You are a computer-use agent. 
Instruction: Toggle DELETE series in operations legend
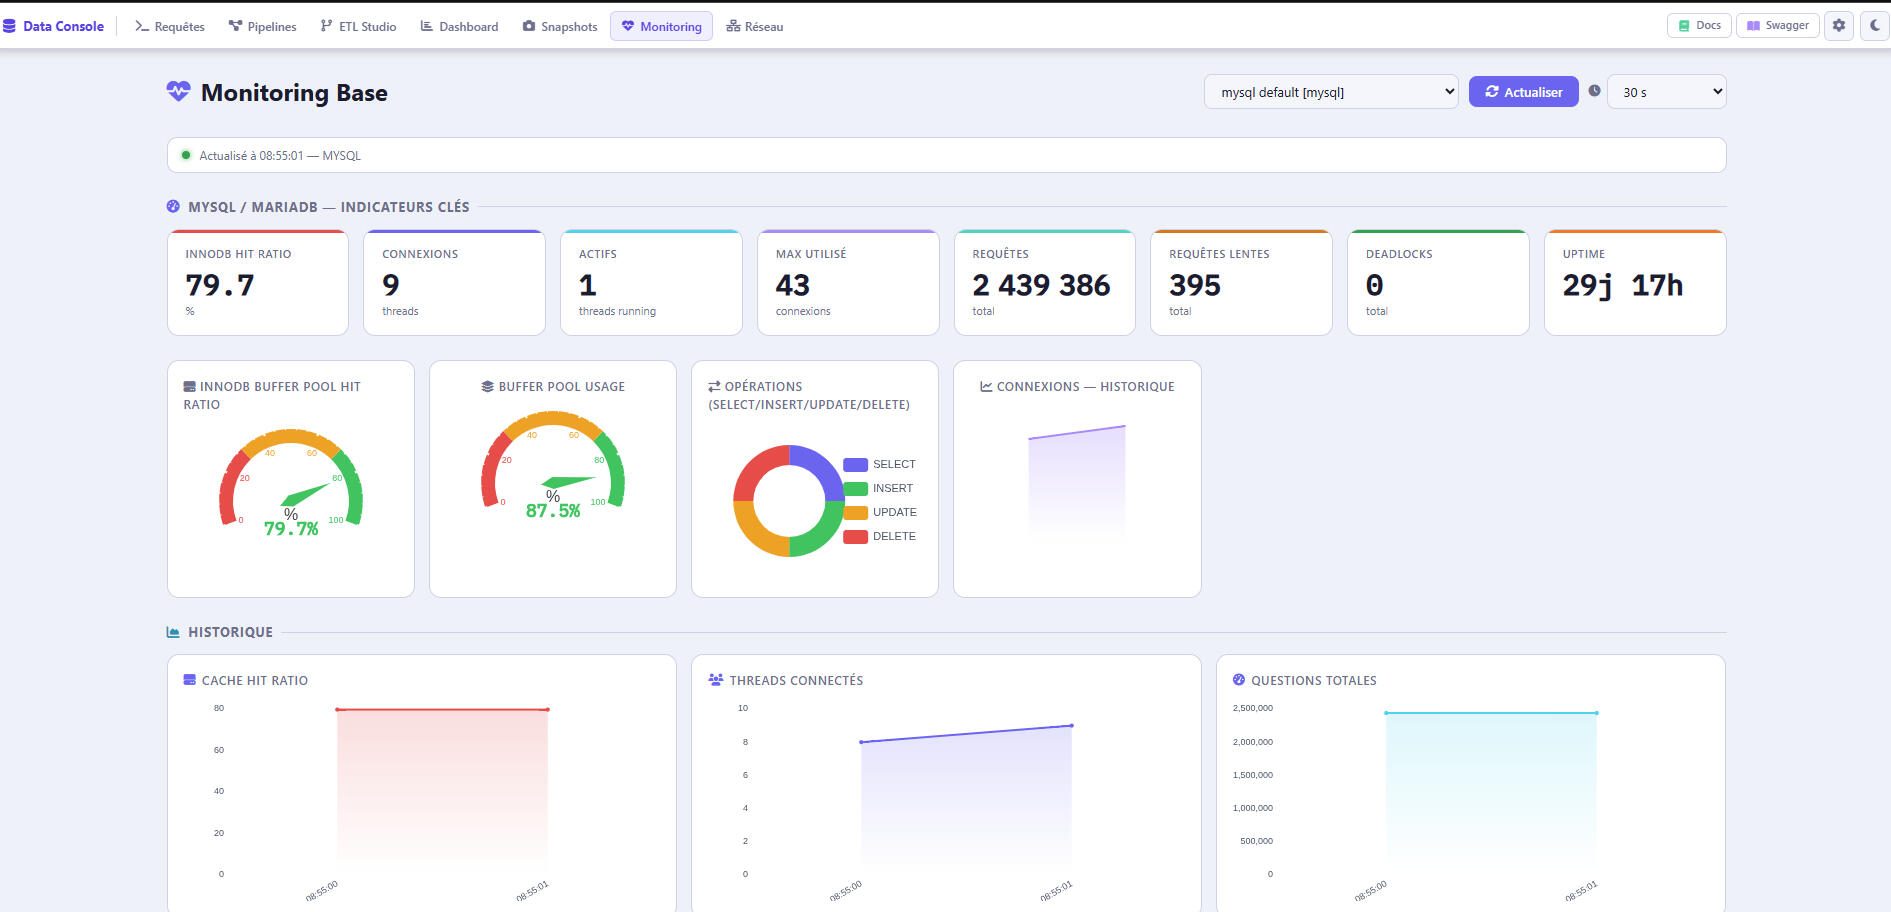(880, 536)
